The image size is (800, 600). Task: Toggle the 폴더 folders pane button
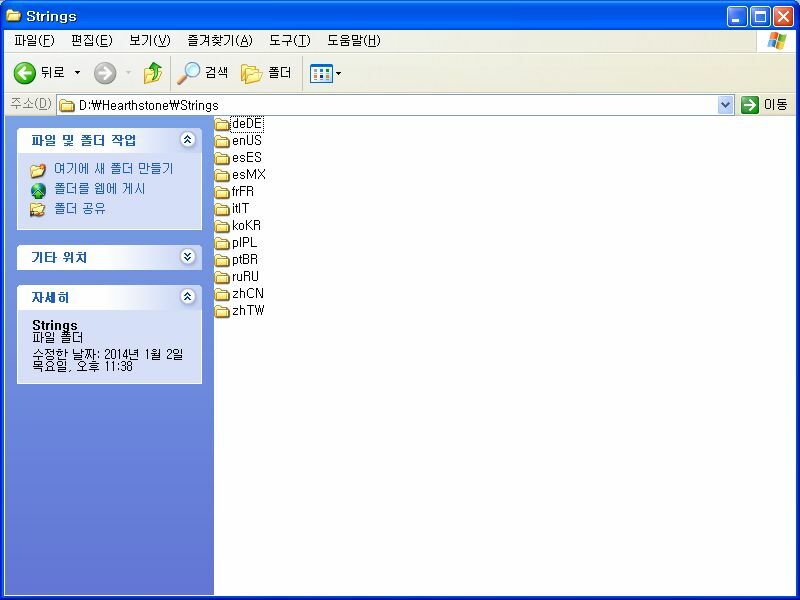[266, 73]
